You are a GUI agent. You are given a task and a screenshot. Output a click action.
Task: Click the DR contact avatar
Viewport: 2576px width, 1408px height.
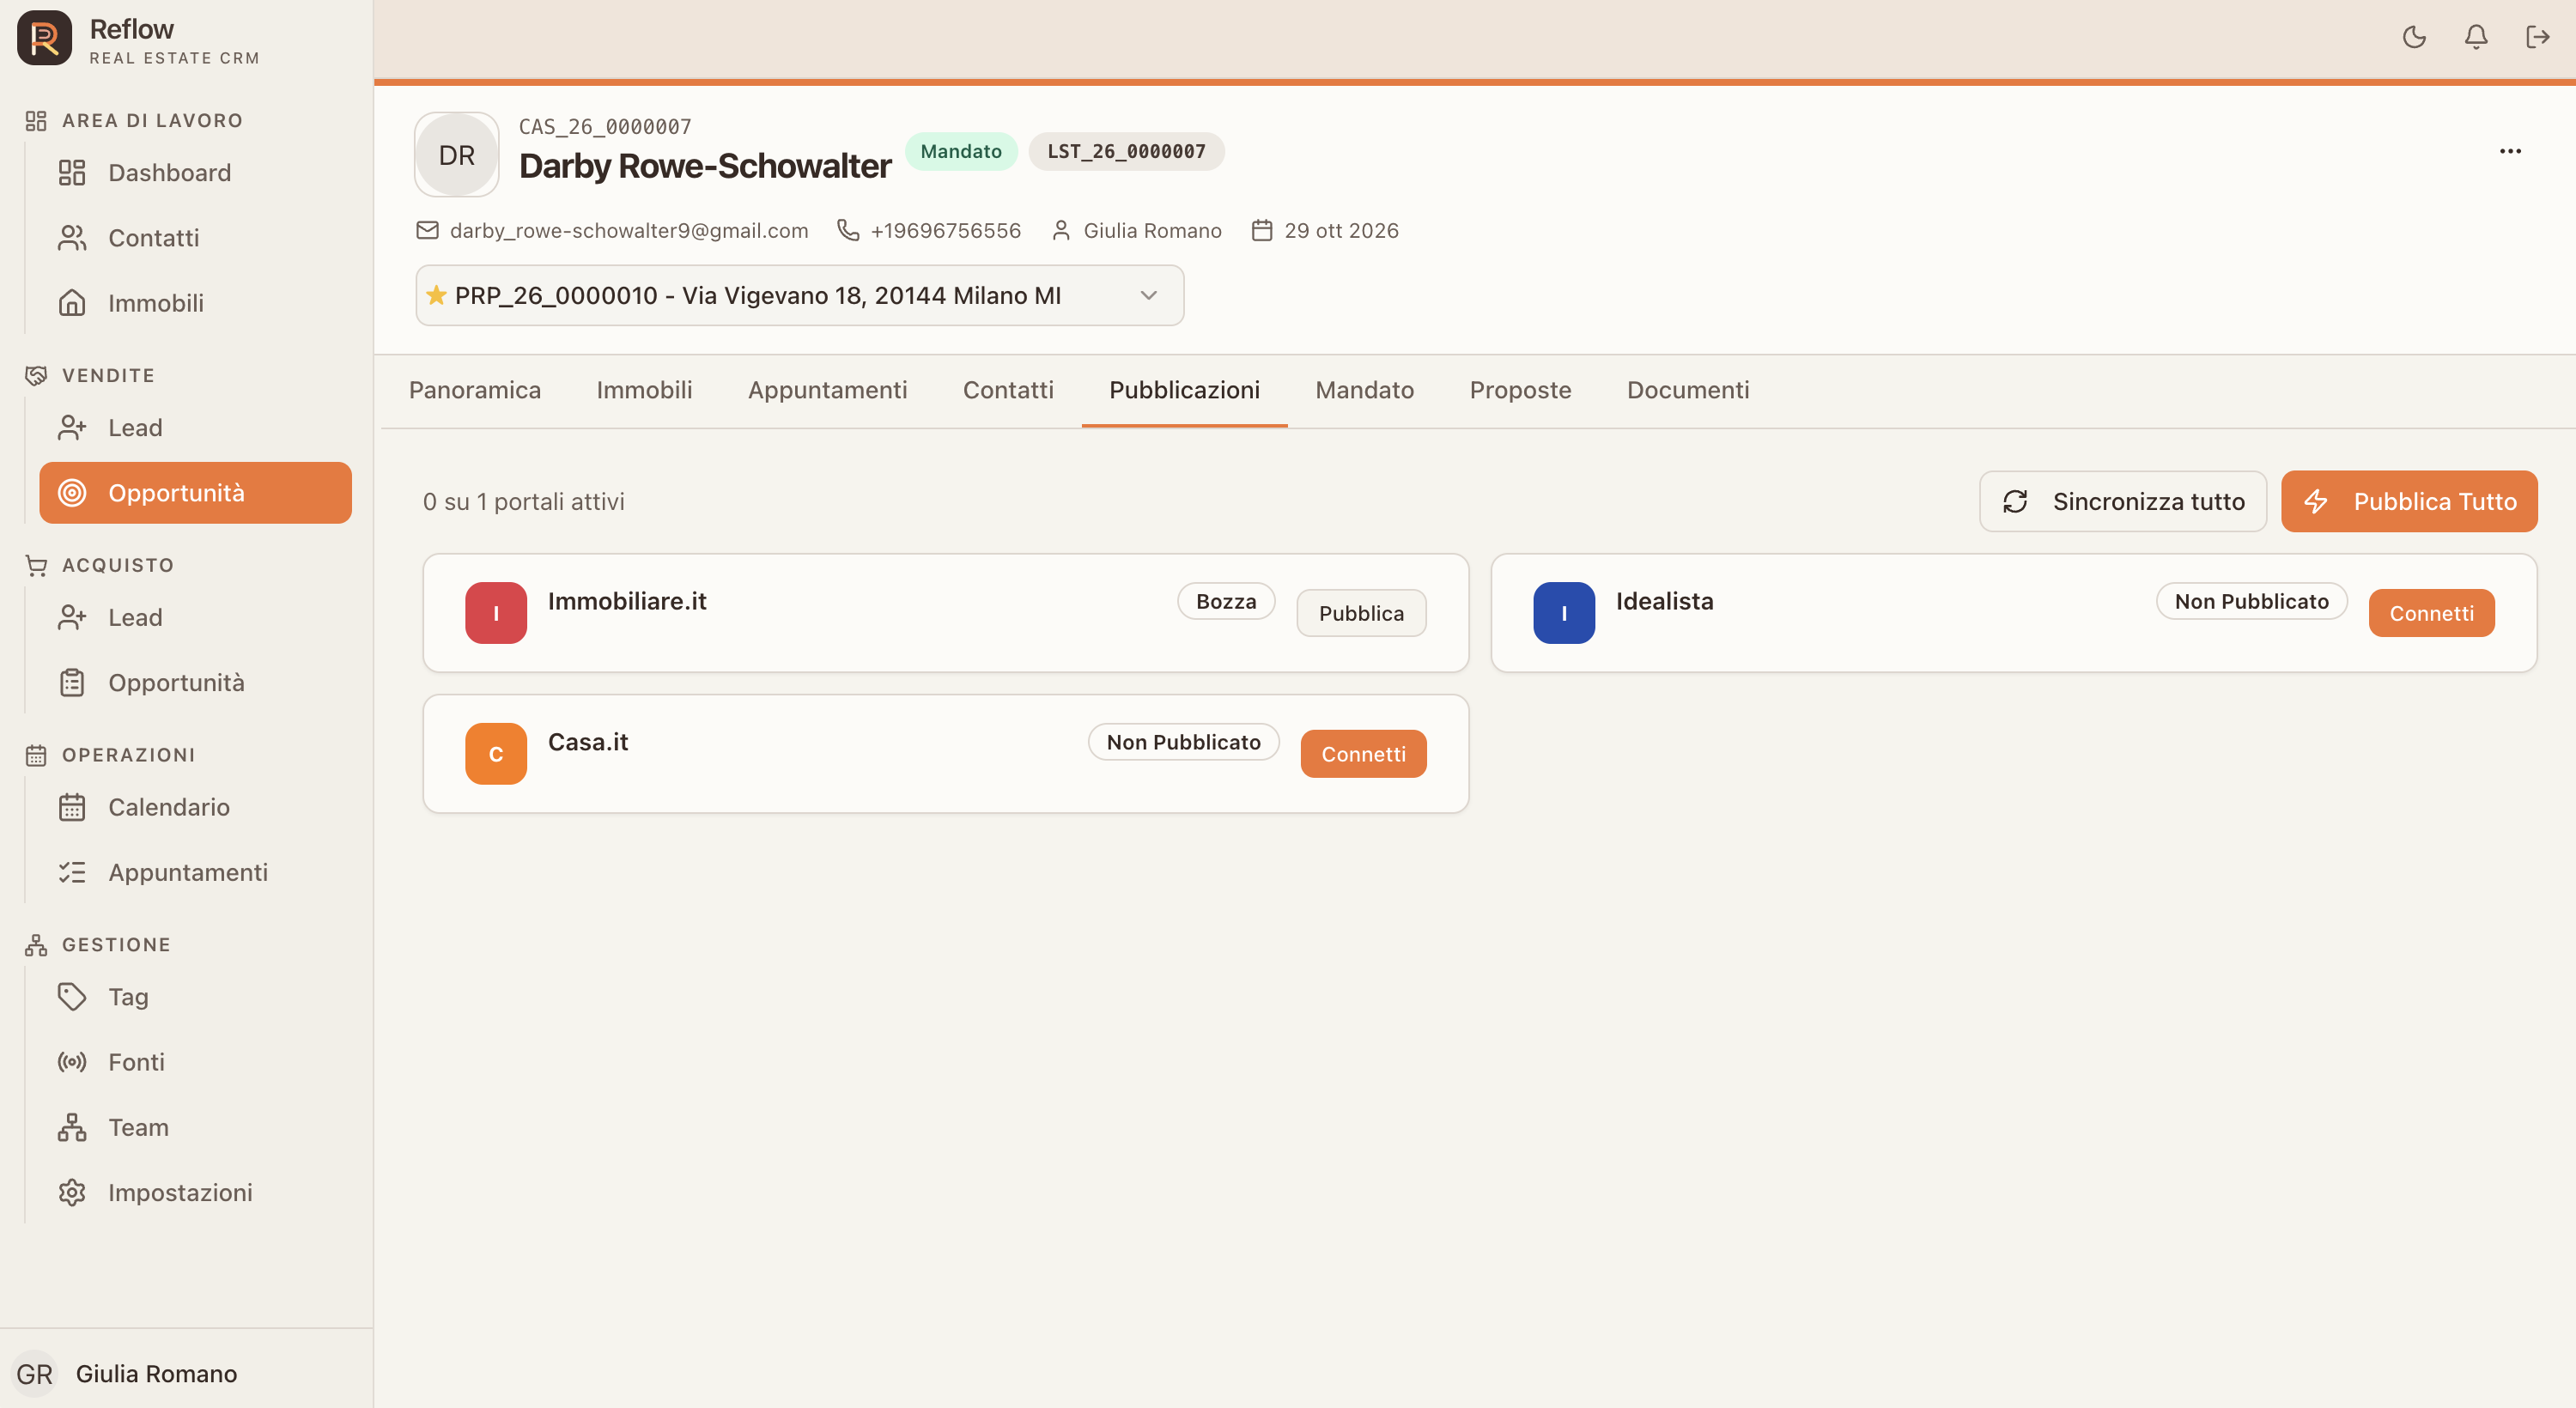pyautogui.click(x=457, y=155)
